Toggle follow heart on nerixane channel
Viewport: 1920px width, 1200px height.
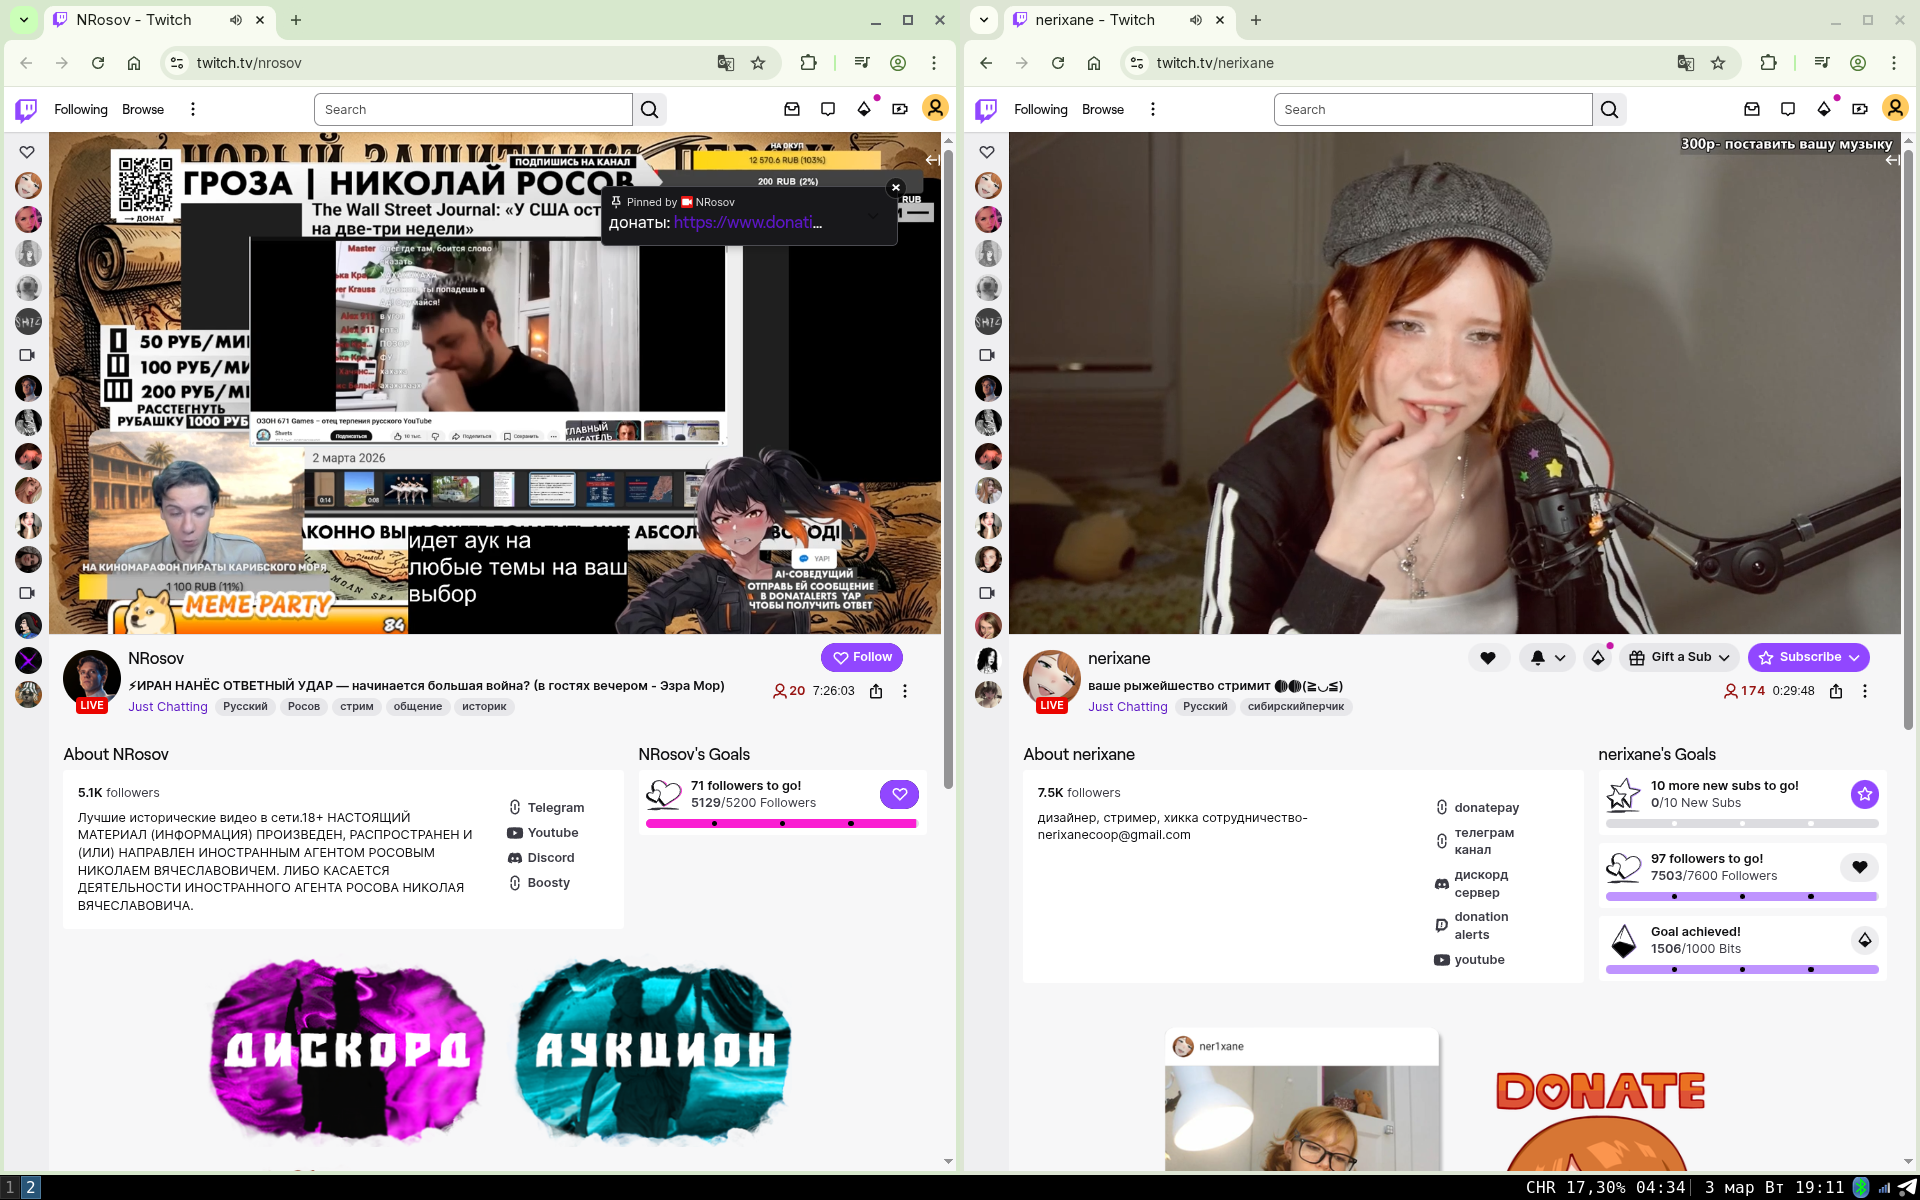[x=1488, y=657]
